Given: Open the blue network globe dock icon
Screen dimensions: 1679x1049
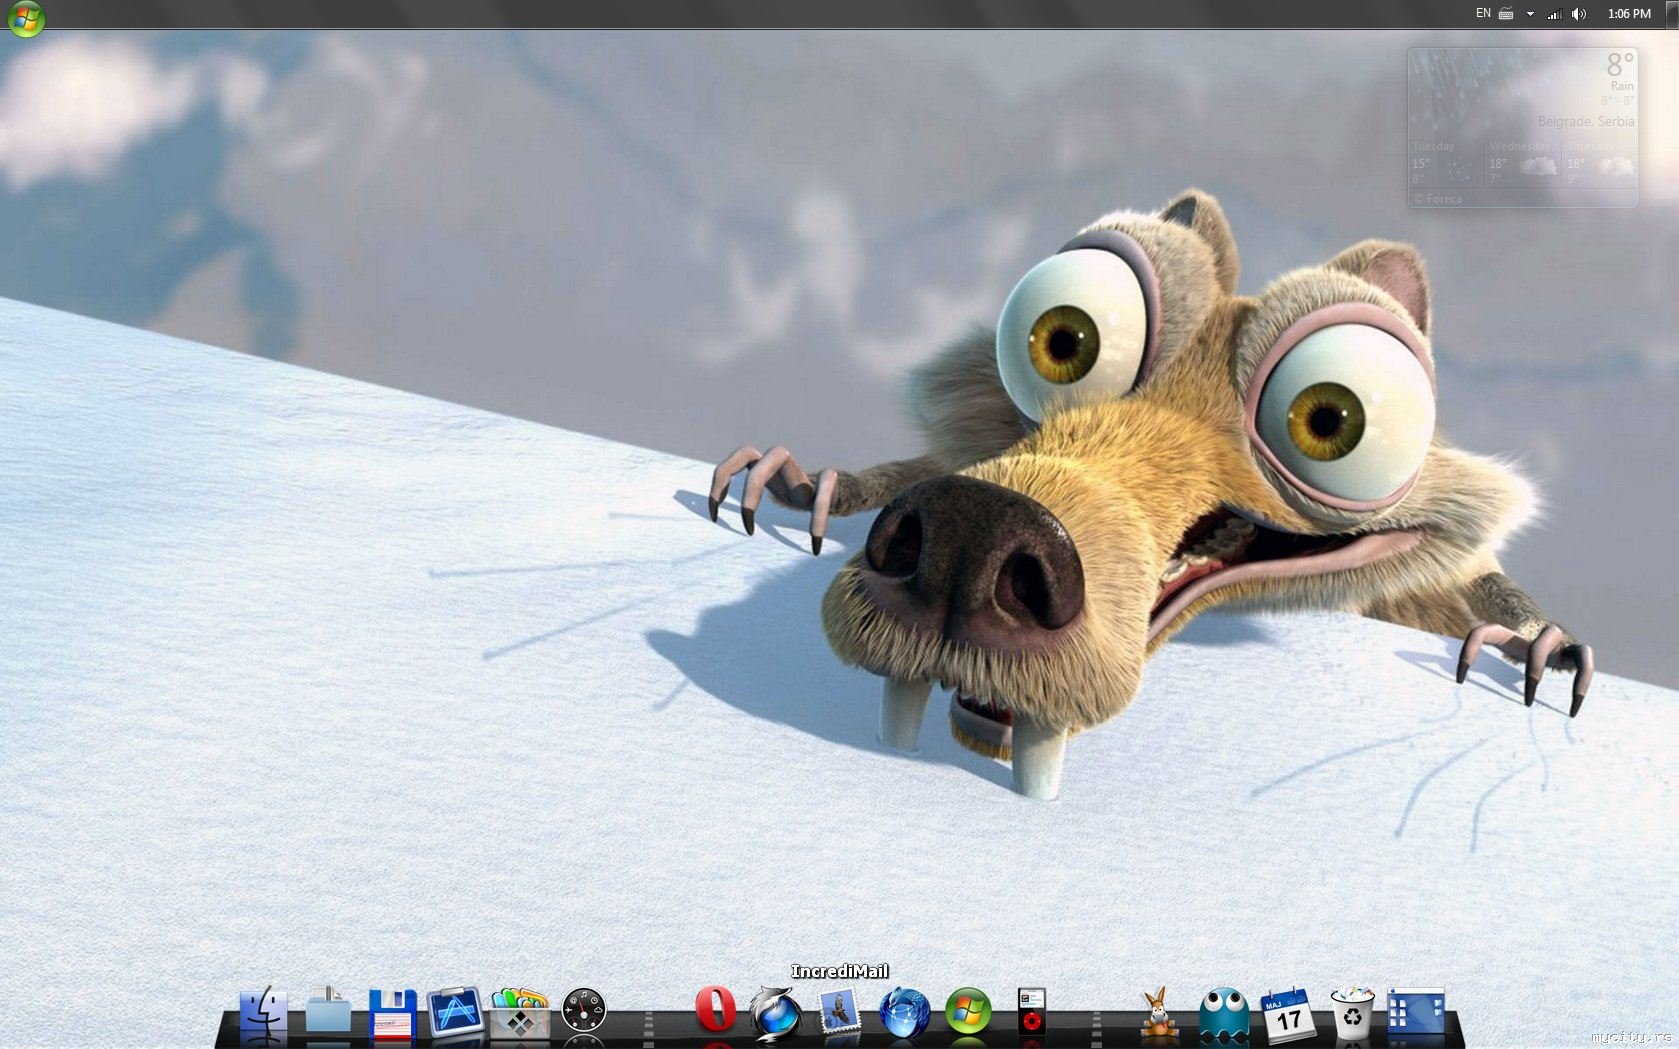Looking at the screenshot, I should tap(904, 1012).
